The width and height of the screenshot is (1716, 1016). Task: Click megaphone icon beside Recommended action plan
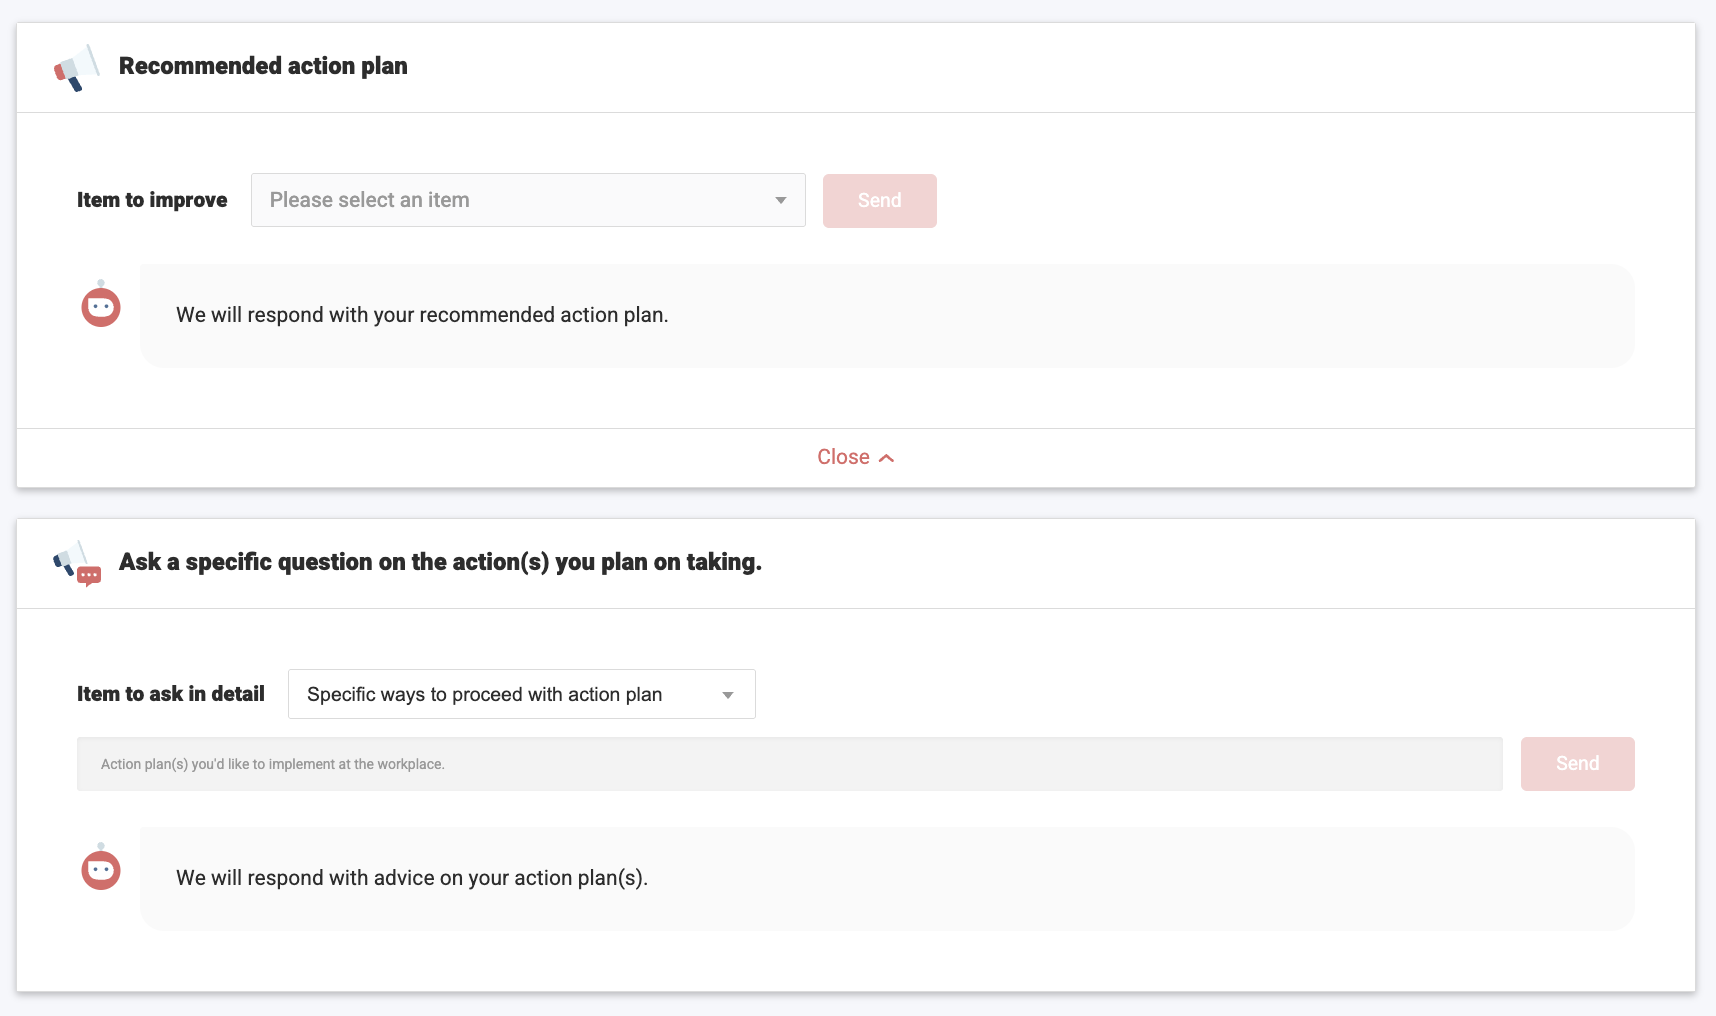(77, 68)
